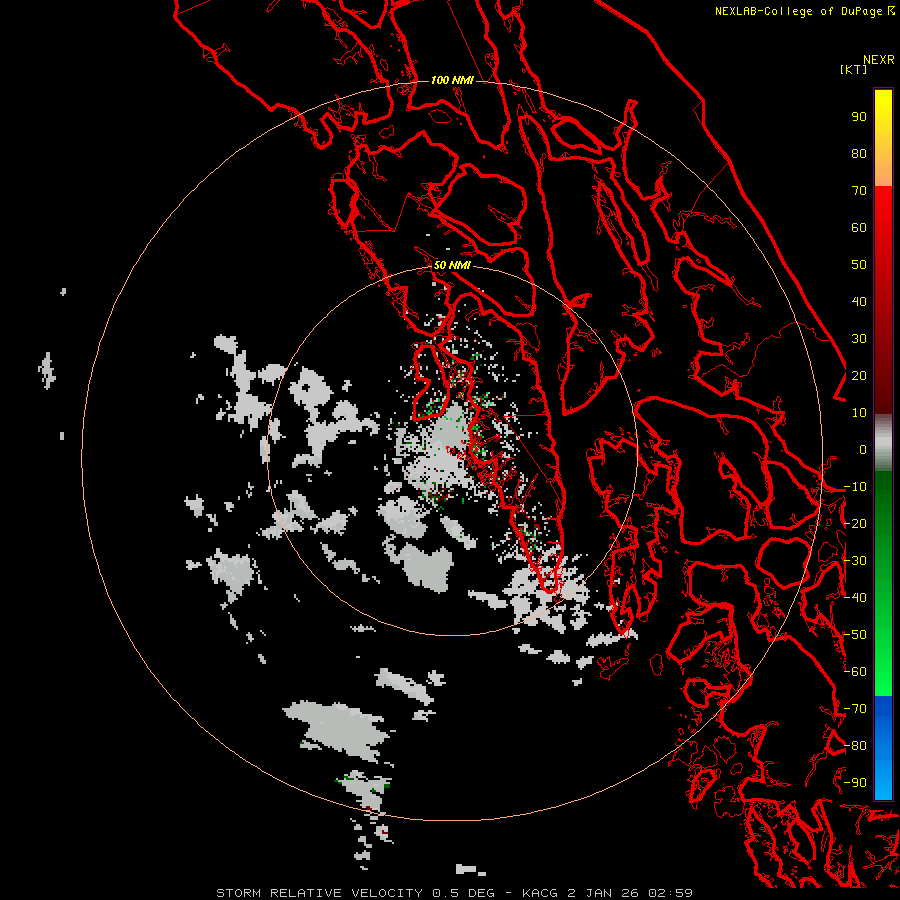900x900 pixels.
Task: Click the KACG radar site identifier
Action: click(x=540, y=893)
